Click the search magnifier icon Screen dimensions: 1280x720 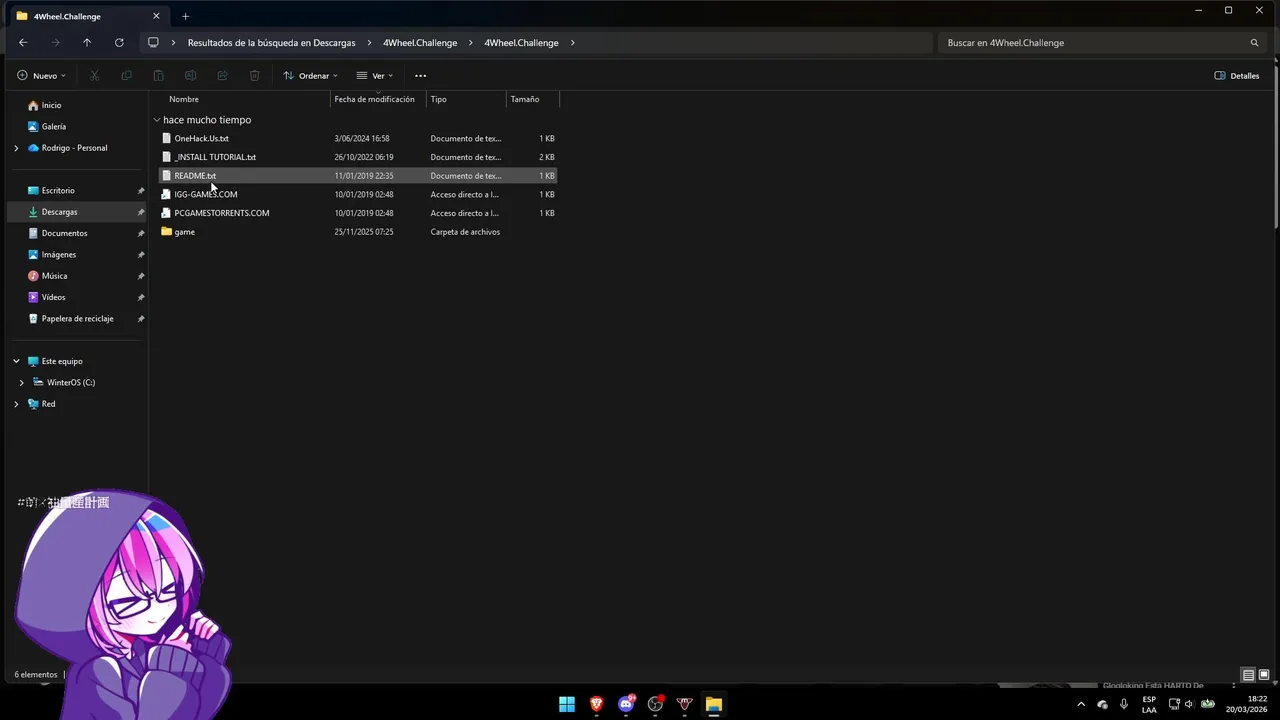click(1254, 43)
